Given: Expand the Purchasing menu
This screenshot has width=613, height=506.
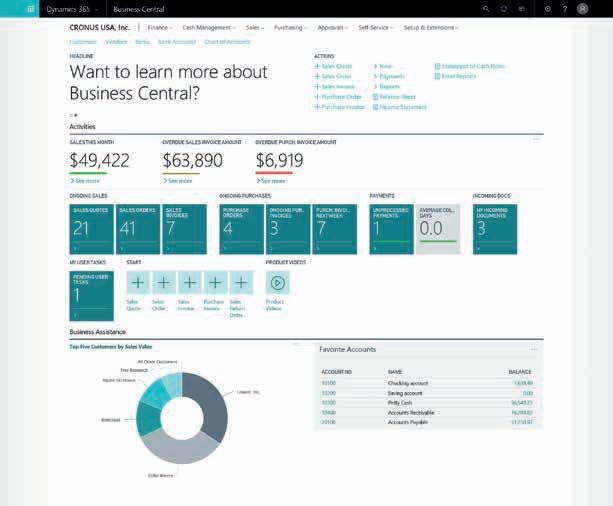Looking at the screenshot, I should click(290, 27).
